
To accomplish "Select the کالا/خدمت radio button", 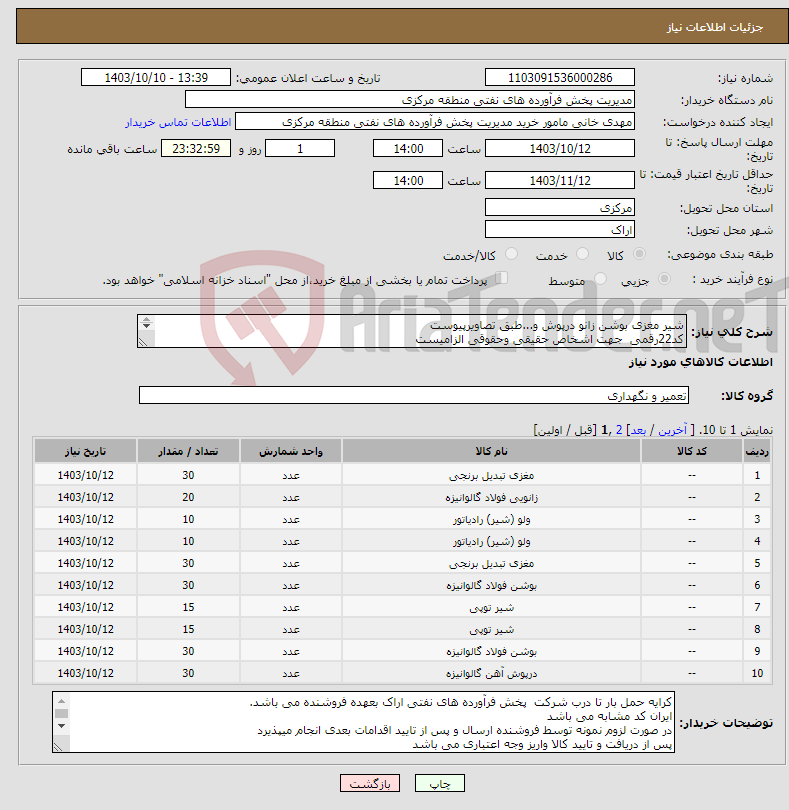I will click(x=511, y=254).
